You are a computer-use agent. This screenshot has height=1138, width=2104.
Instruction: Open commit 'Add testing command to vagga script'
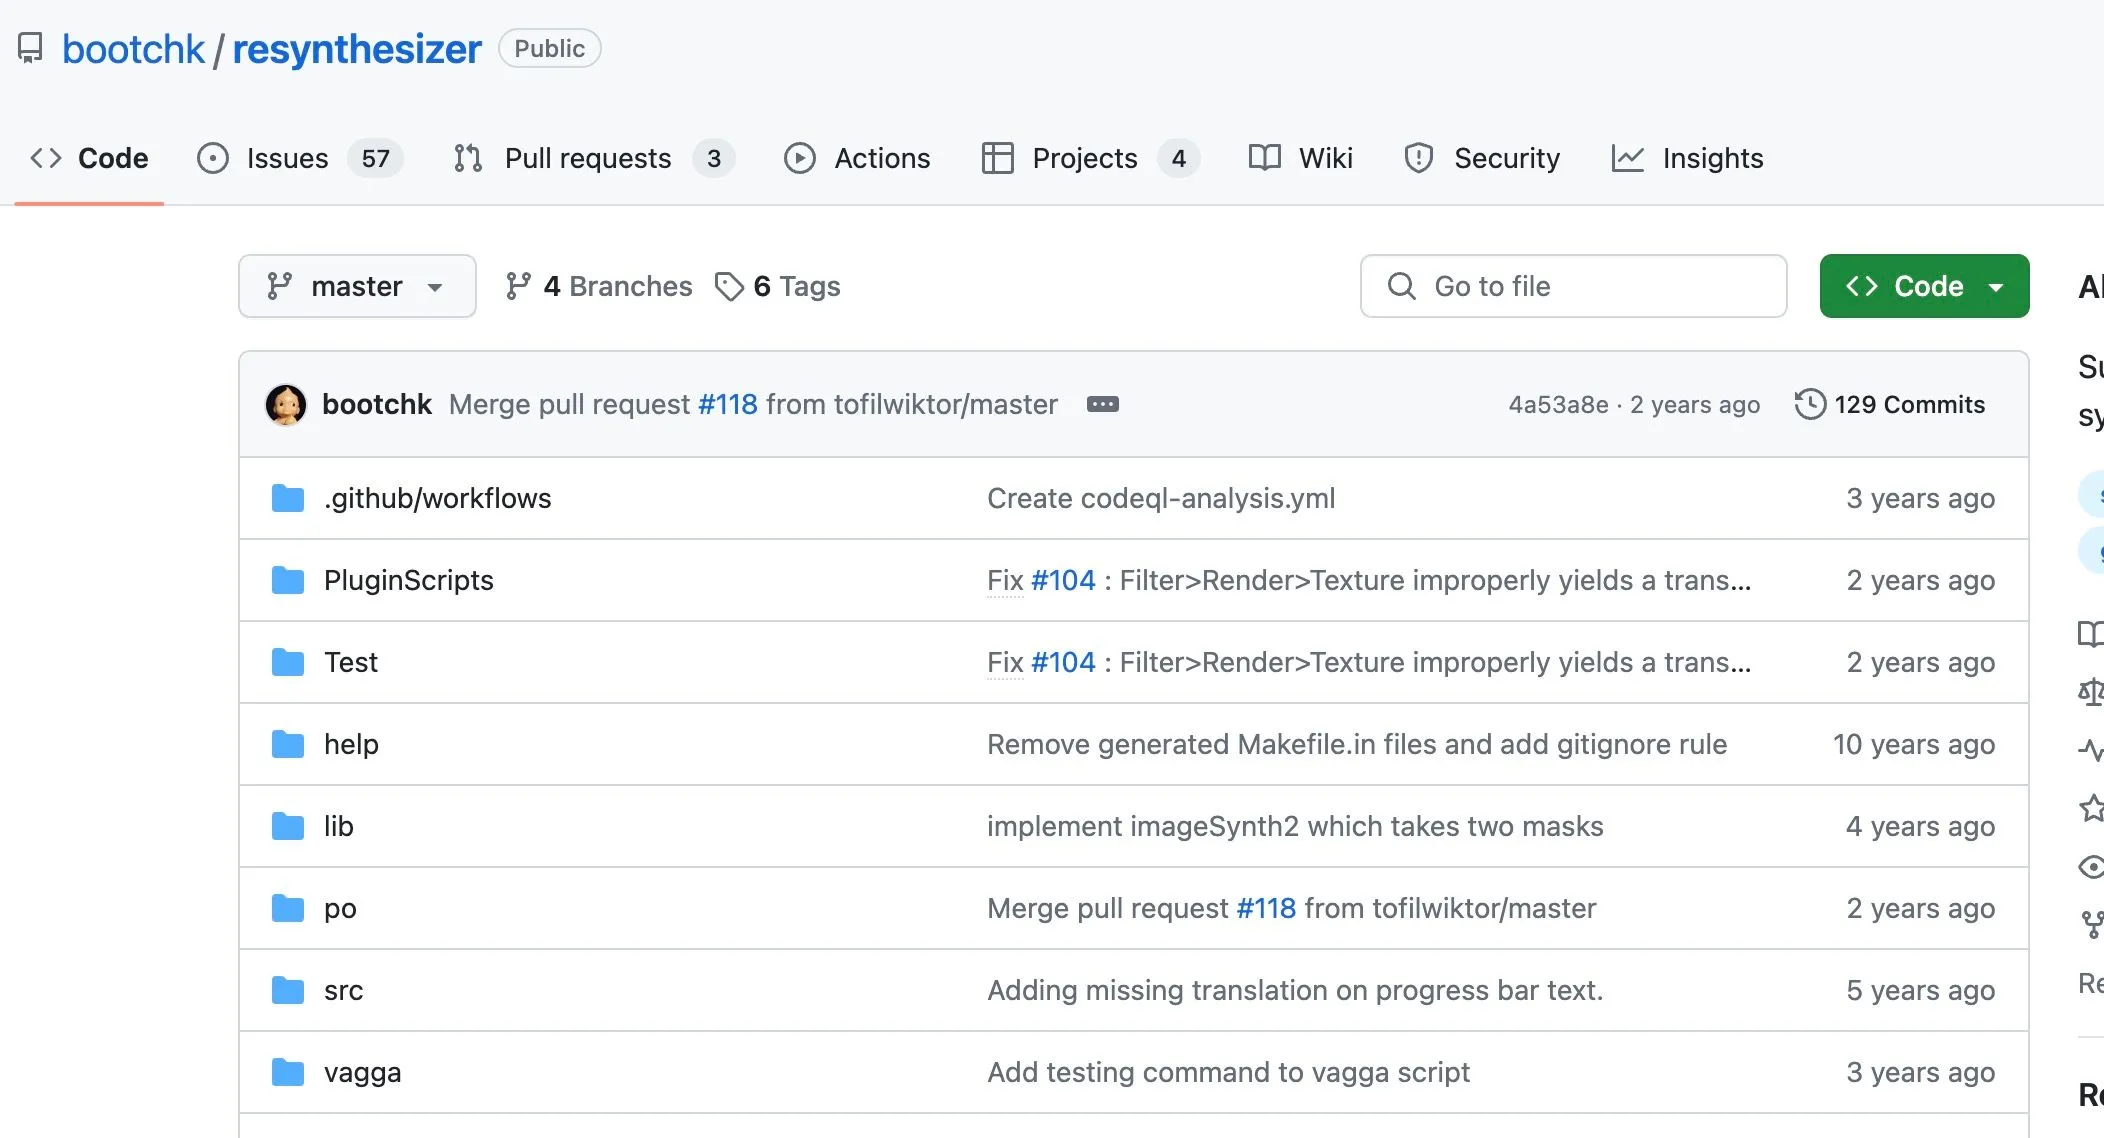[1228, 1072]
